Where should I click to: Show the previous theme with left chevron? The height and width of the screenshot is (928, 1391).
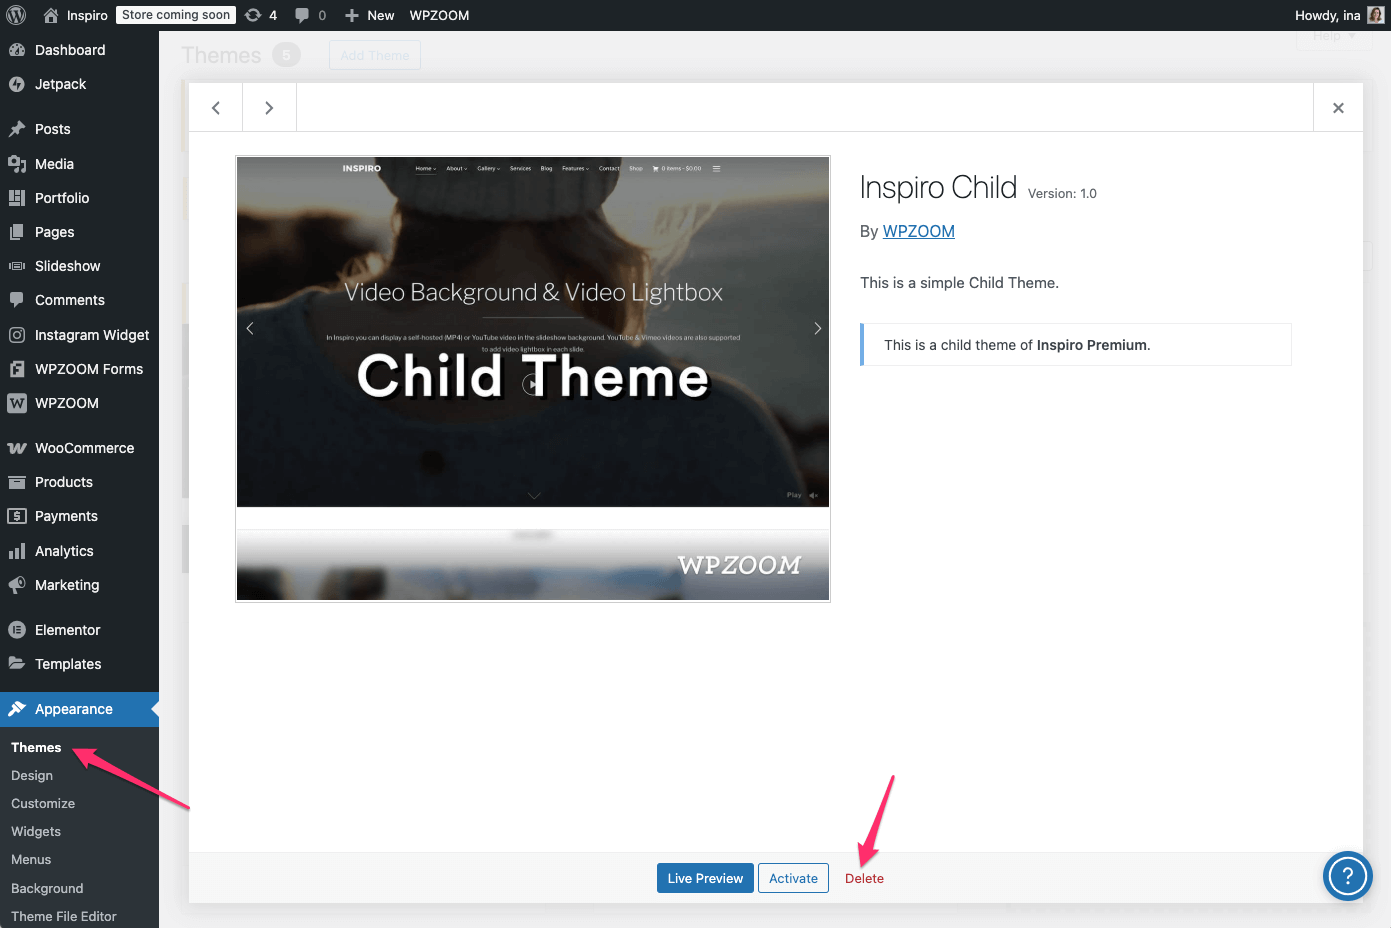pyautogui.click(x=216, y=108)
